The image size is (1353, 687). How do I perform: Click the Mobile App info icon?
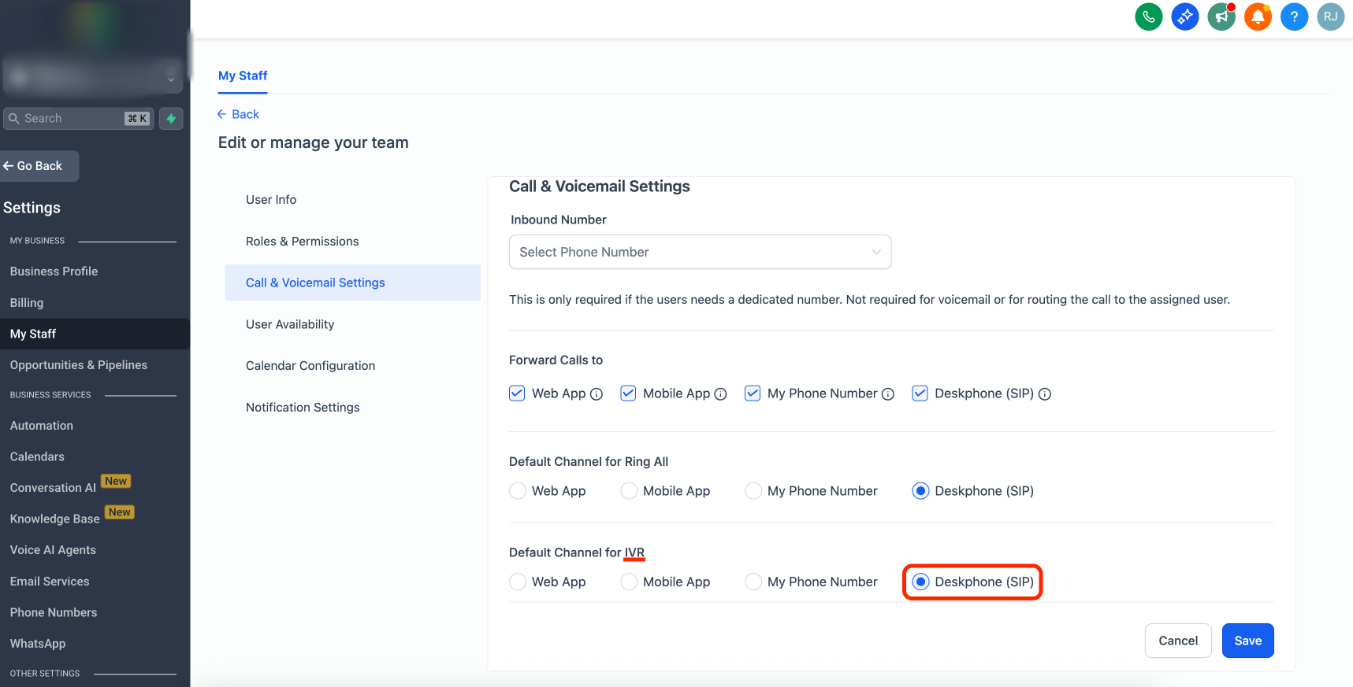[x=720, y=394]
